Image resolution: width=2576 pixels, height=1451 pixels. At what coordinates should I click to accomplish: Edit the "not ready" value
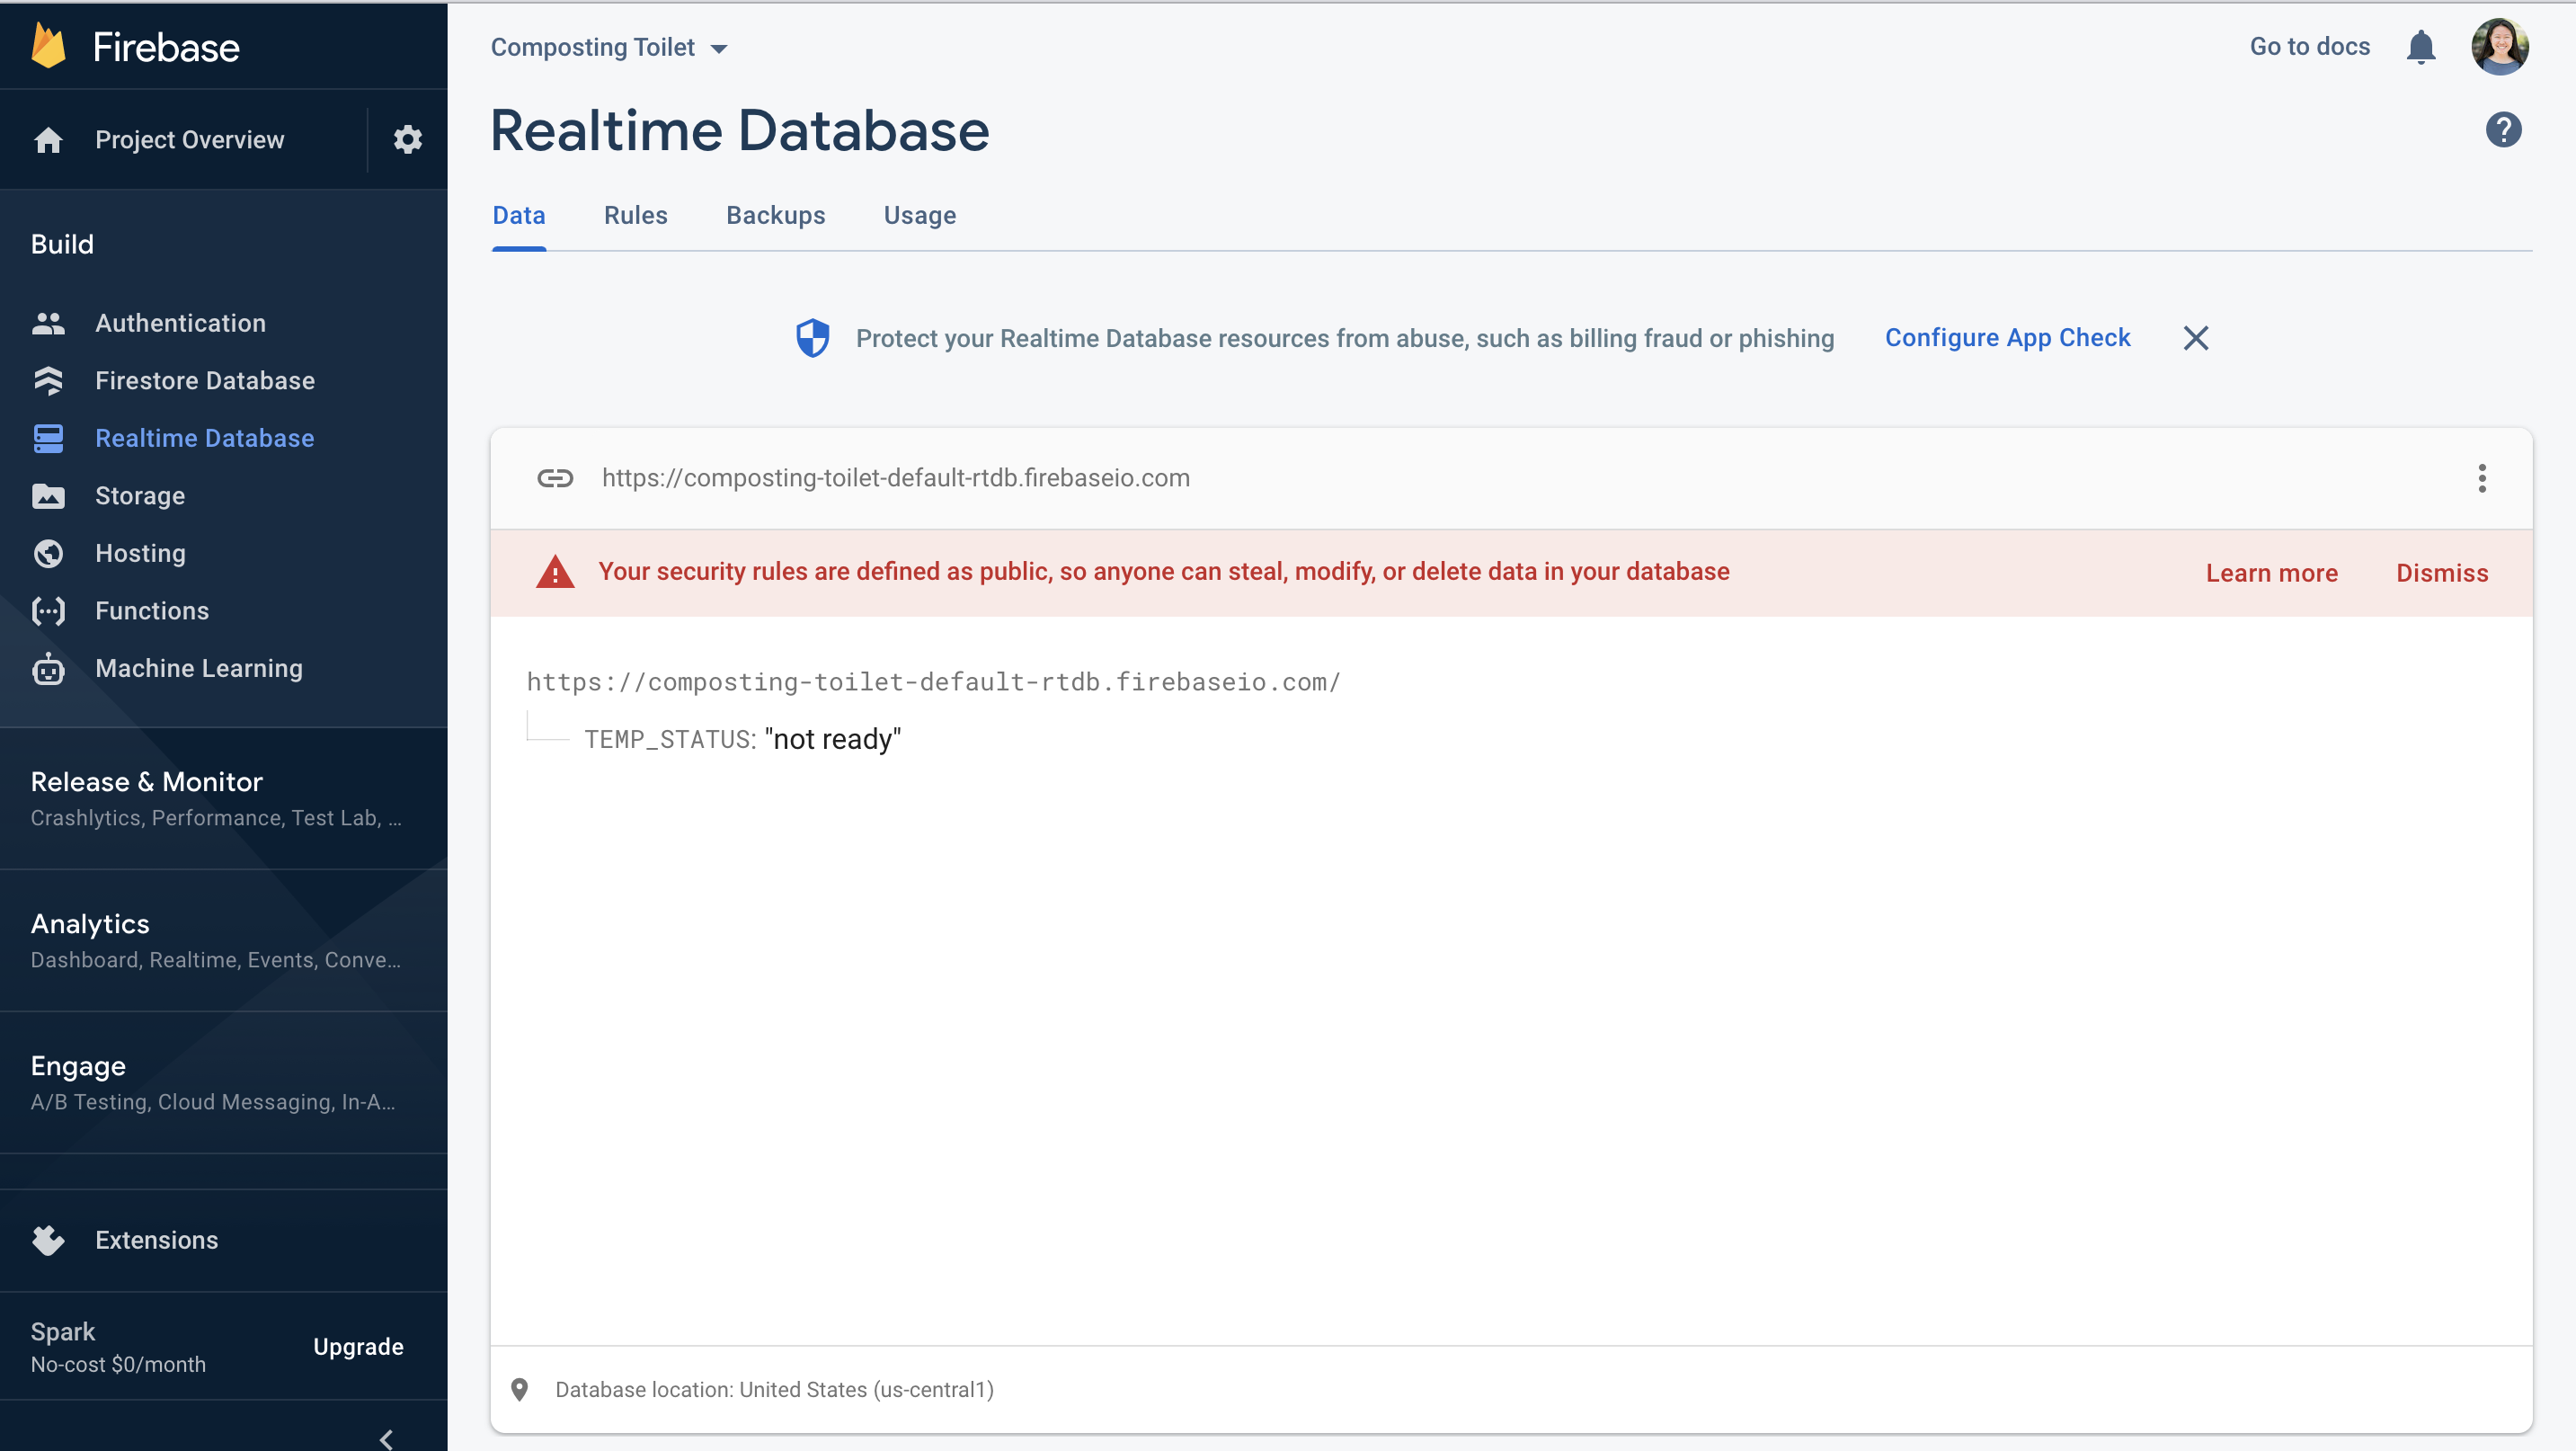(833, 740)
